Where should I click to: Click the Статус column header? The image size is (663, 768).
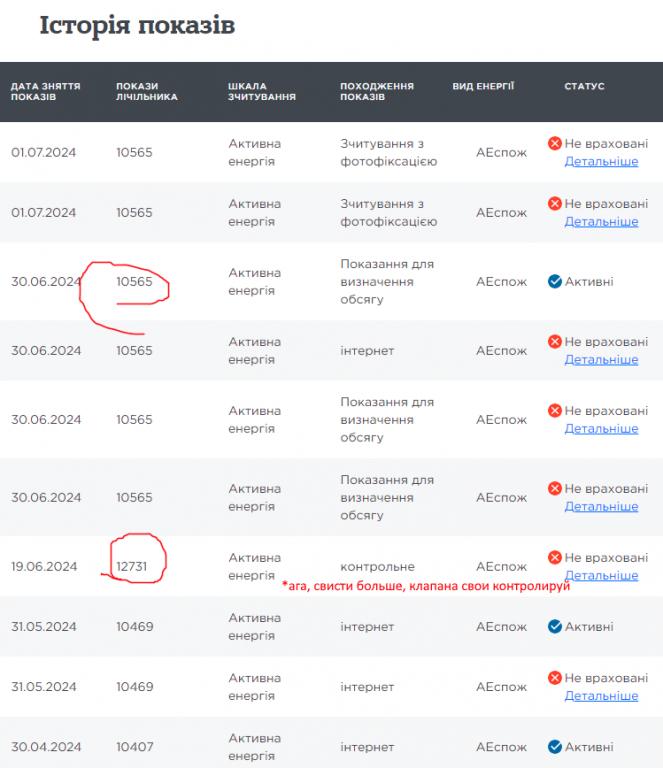pyautogui.click(x=584, y=87)
